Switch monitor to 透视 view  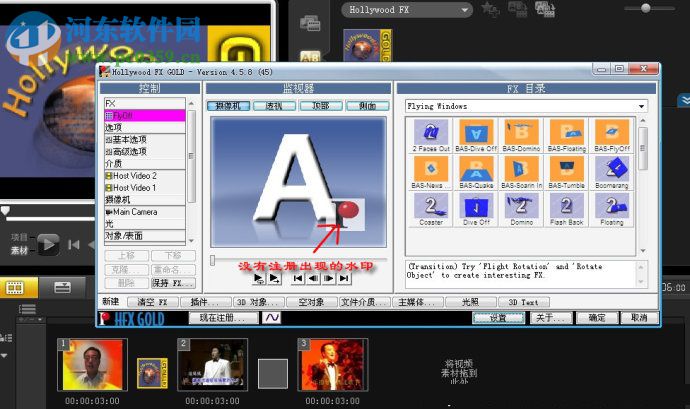[274, 106]
